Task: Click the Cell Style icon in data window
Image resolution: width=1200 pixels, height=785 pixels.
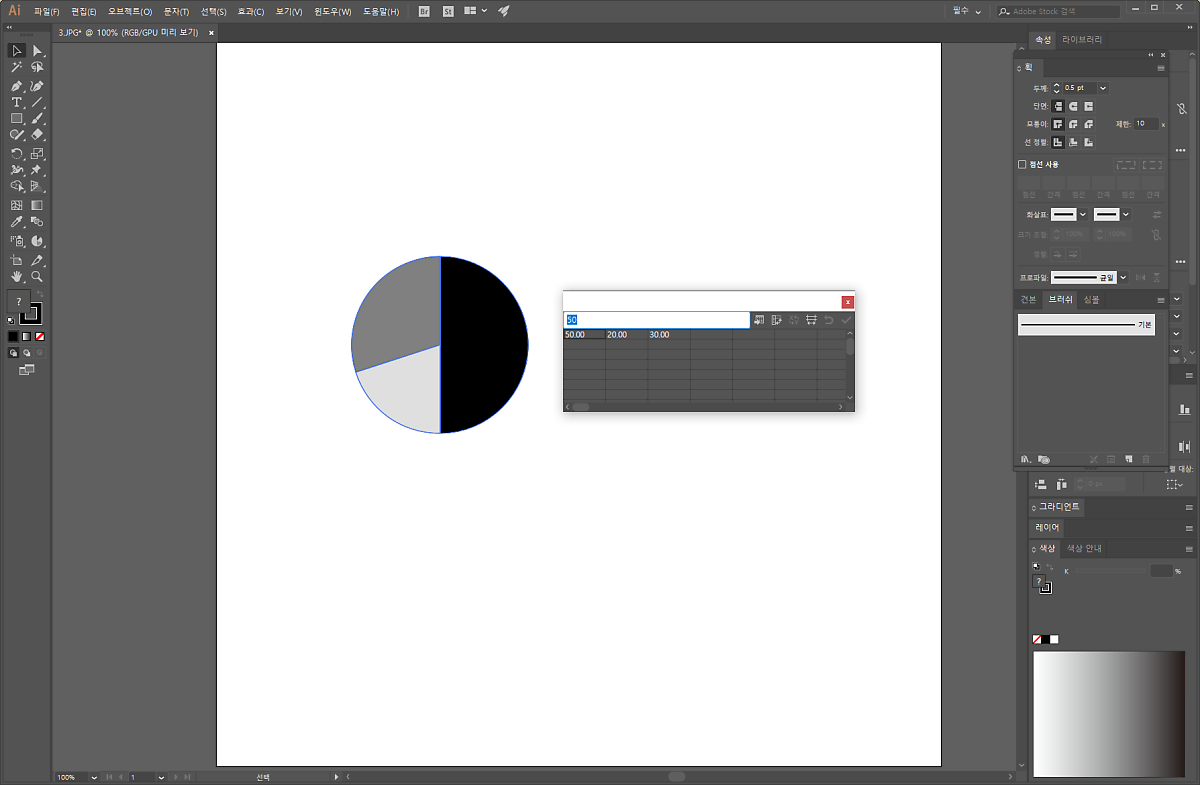Action: (x=811, y=320)
